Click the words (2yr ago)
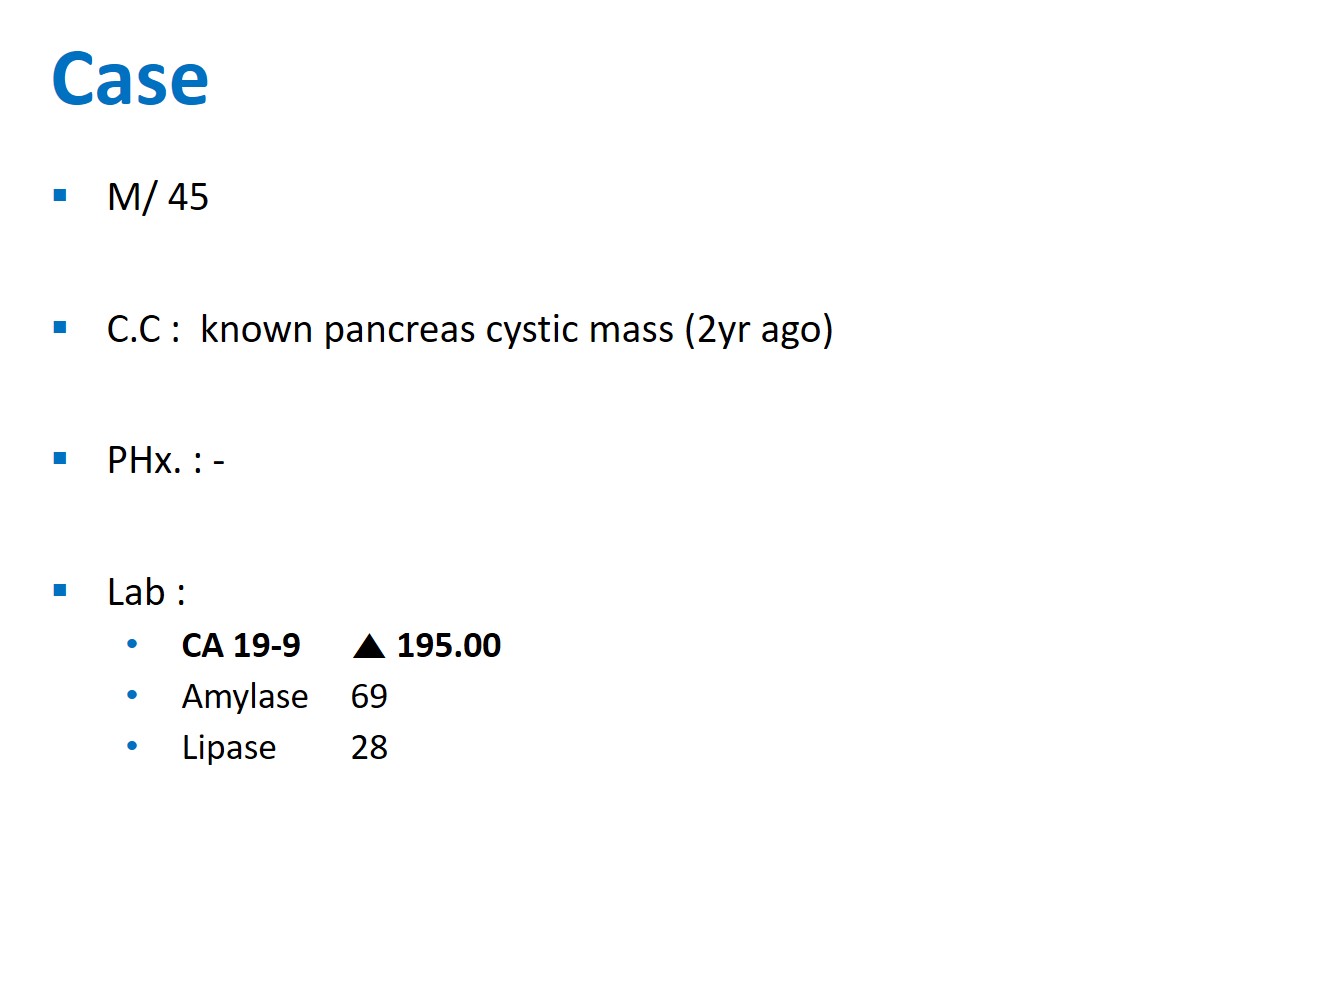1329x994 pixels. 759,329
